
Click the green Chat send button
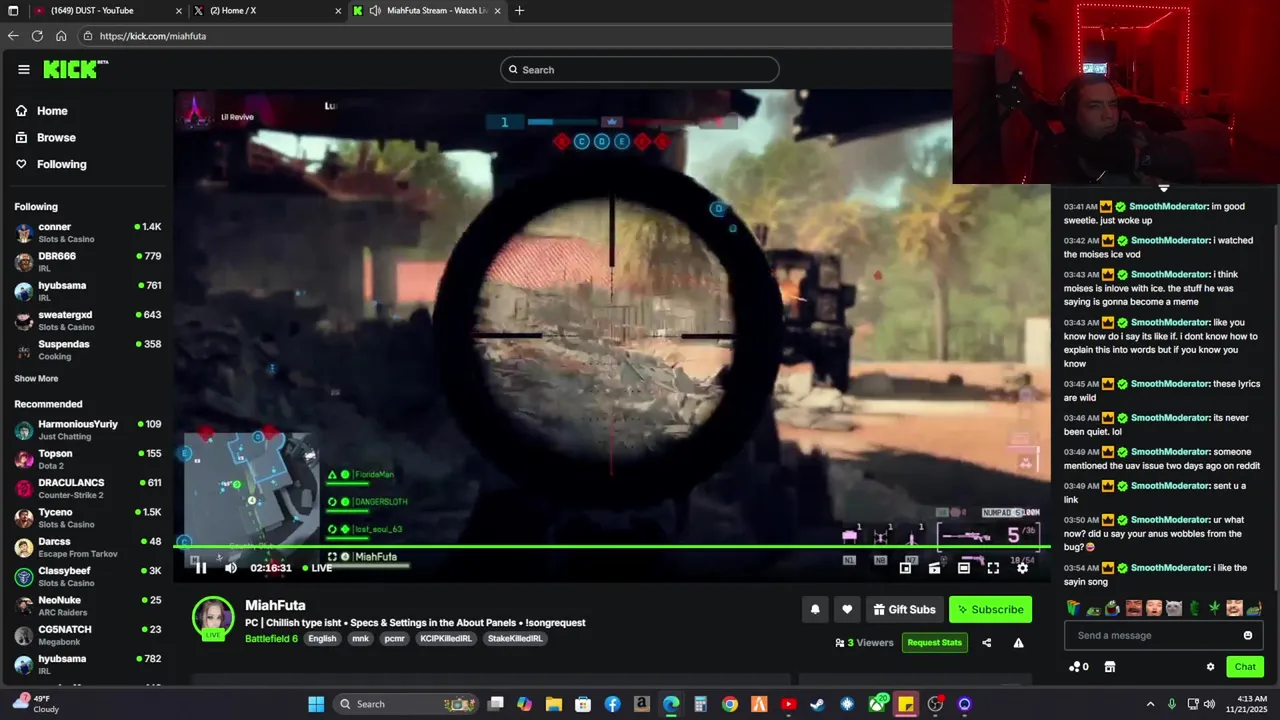coord(1245,667)
